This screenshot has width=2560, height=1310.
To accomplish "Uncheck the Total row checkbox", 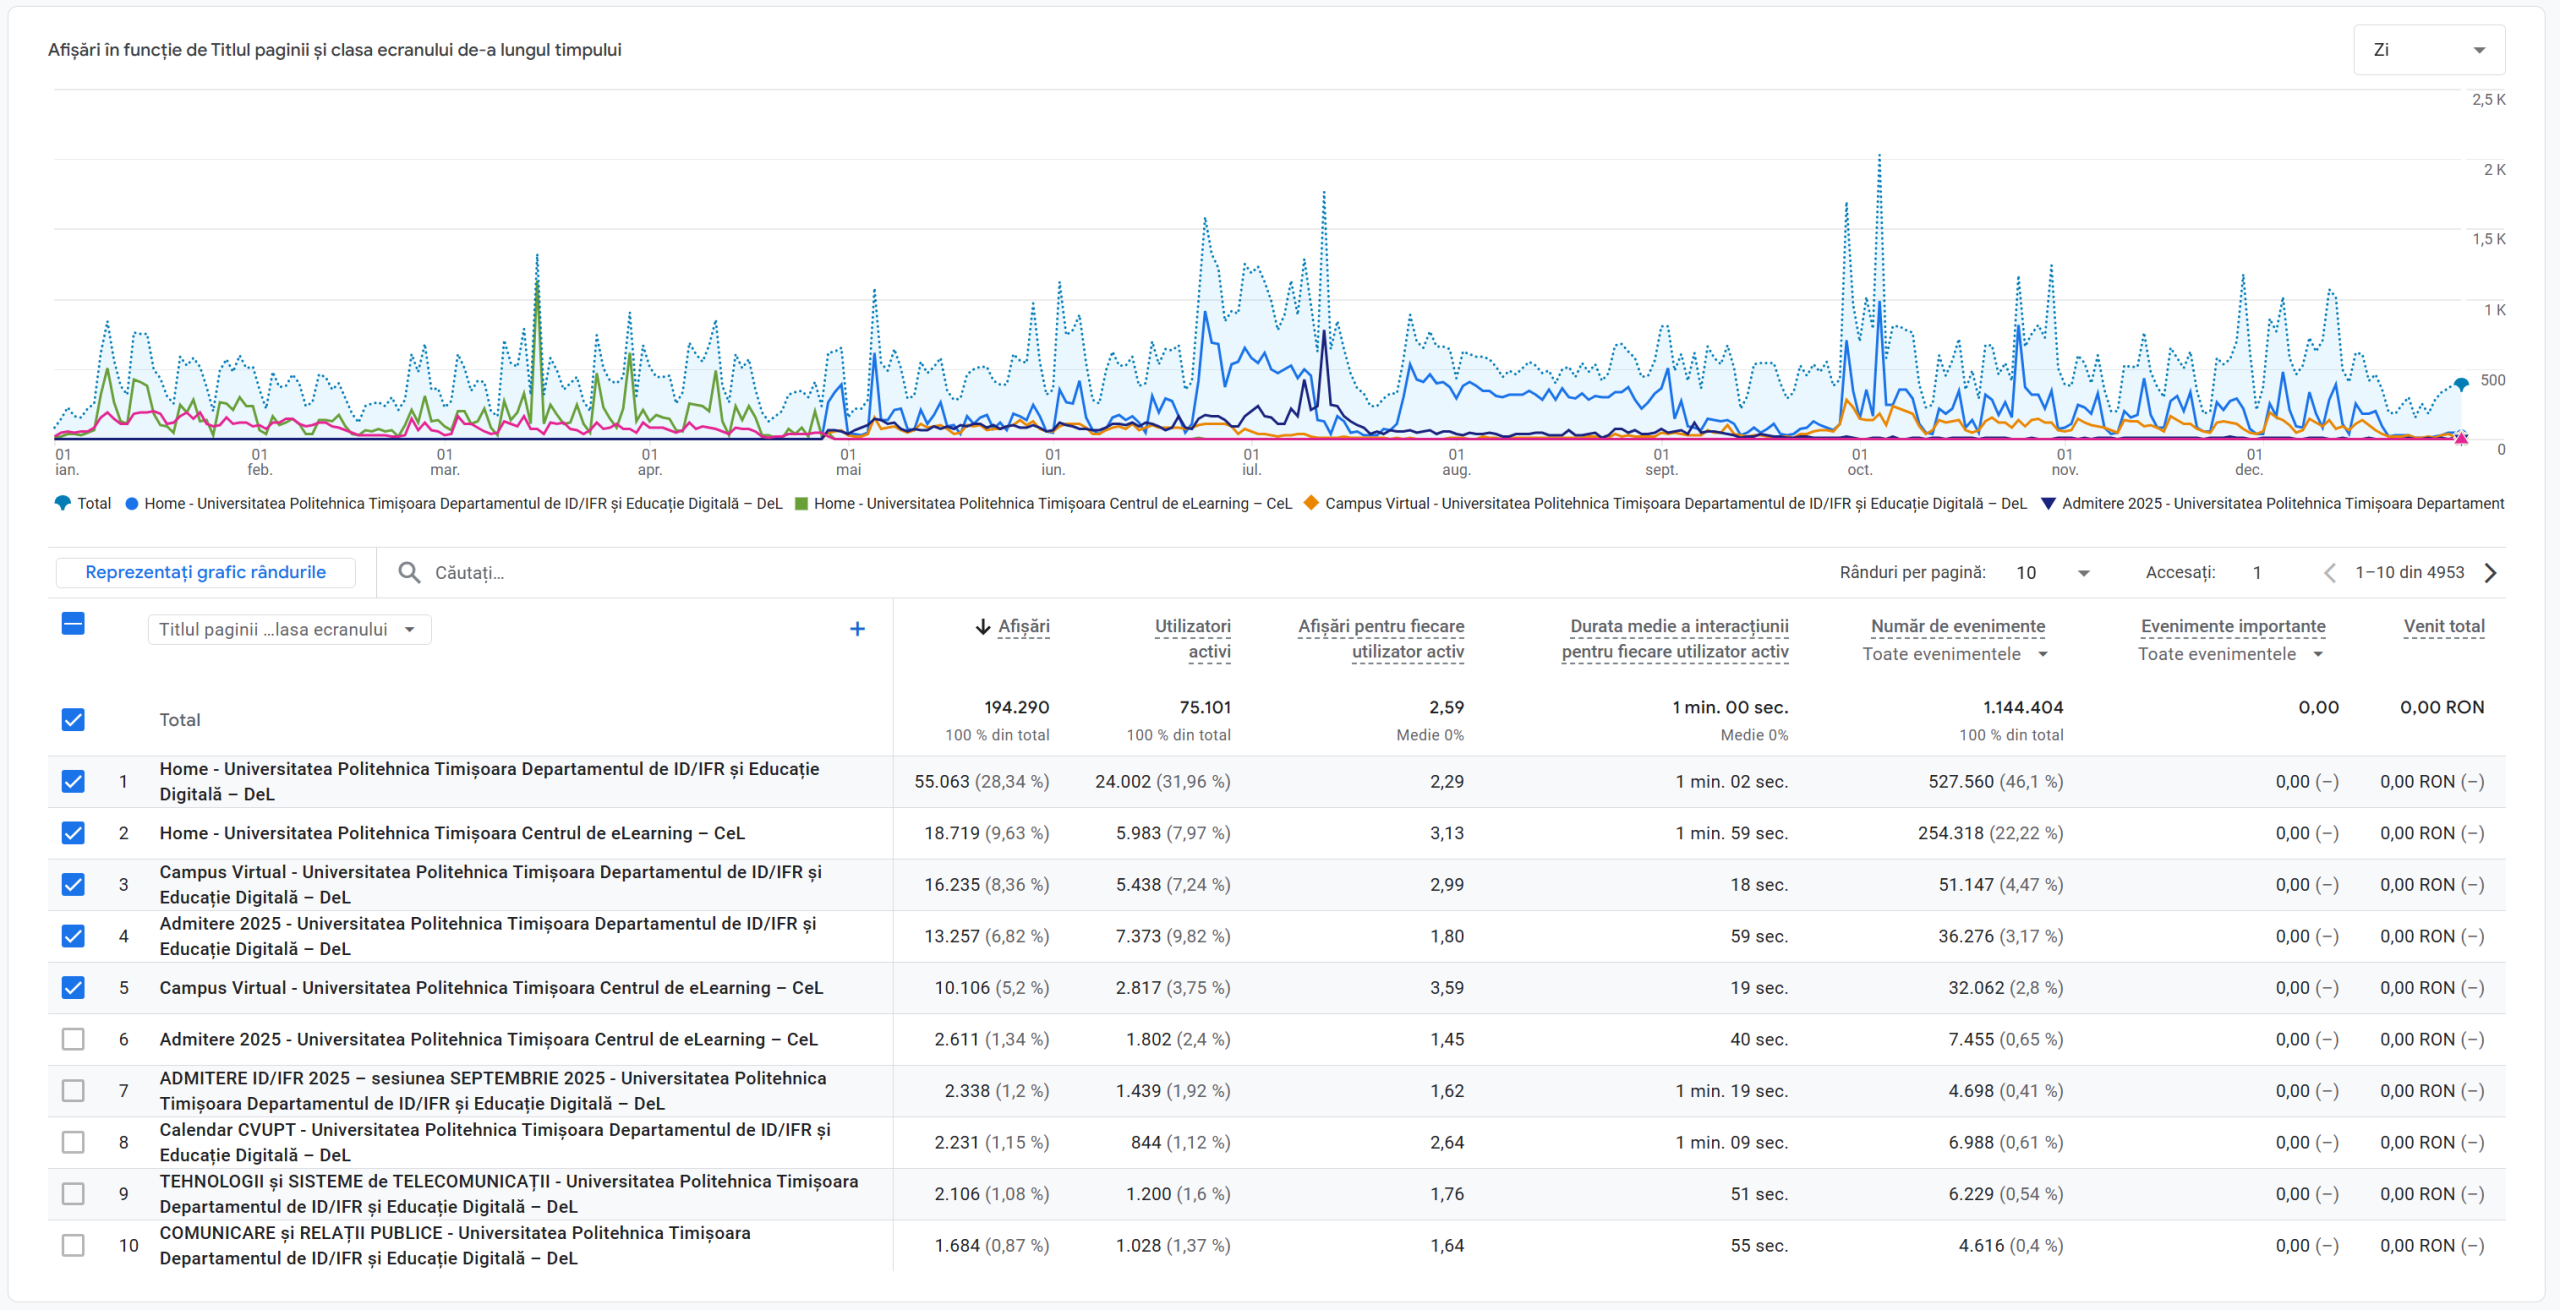I will [73, 720].
